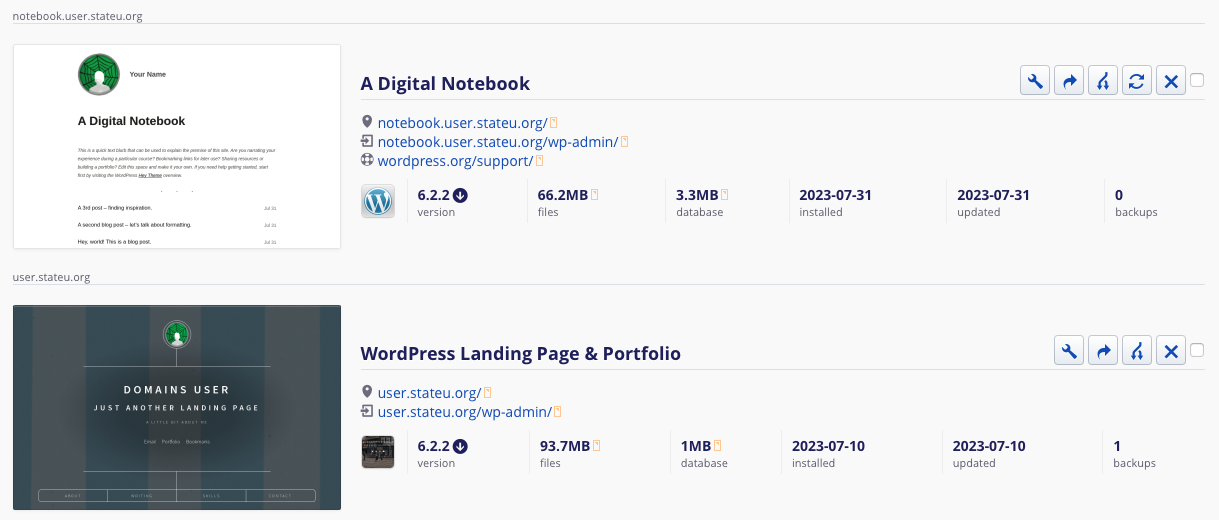Screen dimensions: 1219x520
Task: Click admin login icon beside notebook wp-admin link
Action: [367, 142]
